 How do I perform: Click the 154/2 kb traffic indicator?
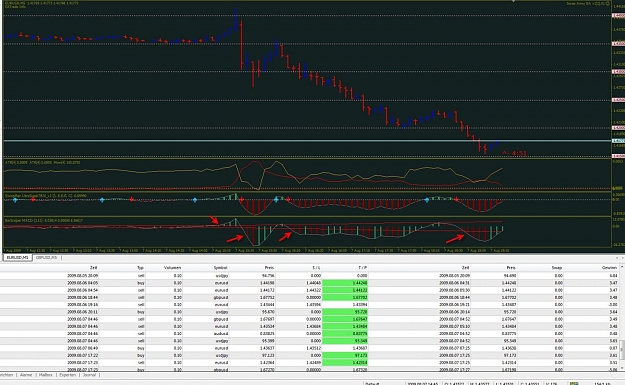coord(602,383)
